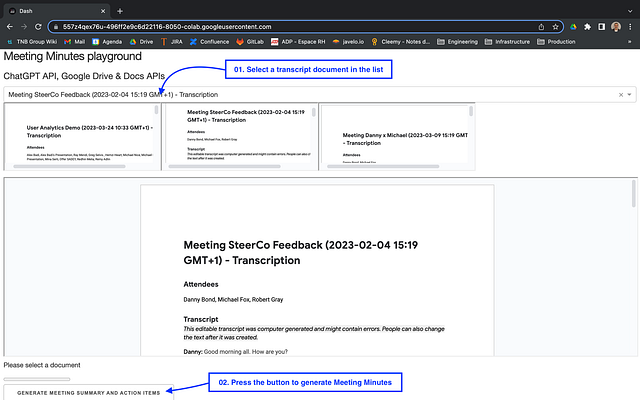Screen dimensions: 640x400
Task: Open the Confluence bookmark
Action: tap(209, 42)
